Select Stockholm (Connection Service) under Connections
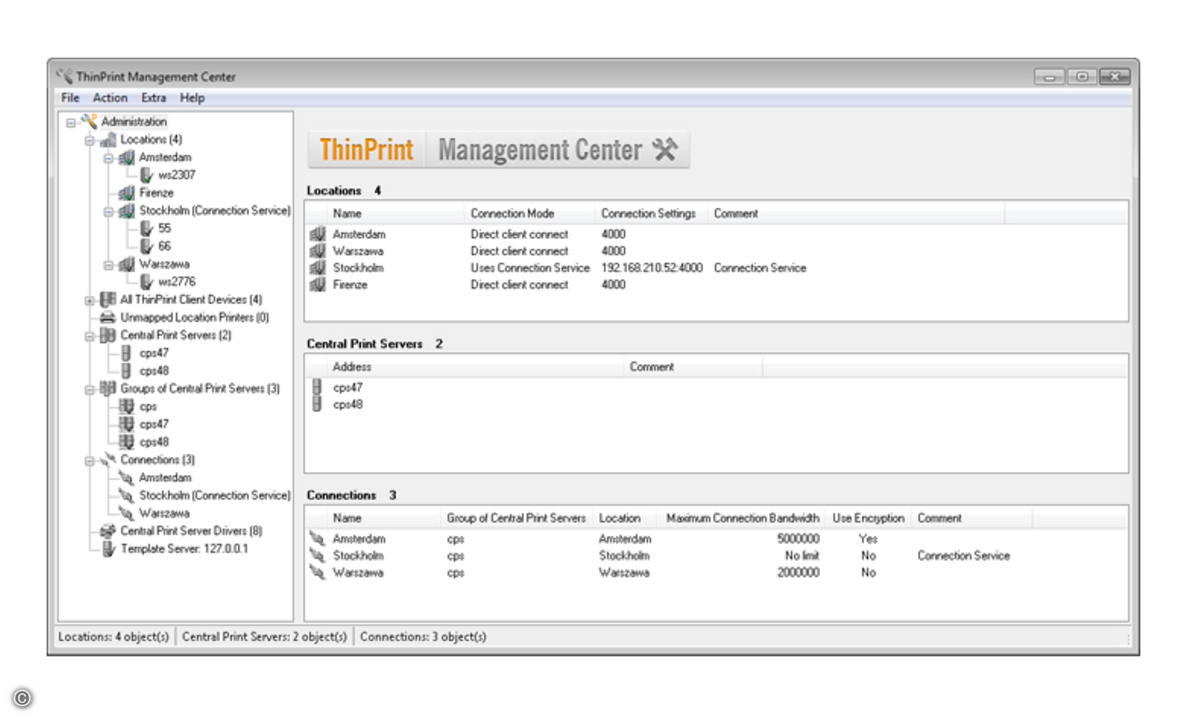Image resolution: width=1200 pixels, height=720 pixels. click(214, 496)
